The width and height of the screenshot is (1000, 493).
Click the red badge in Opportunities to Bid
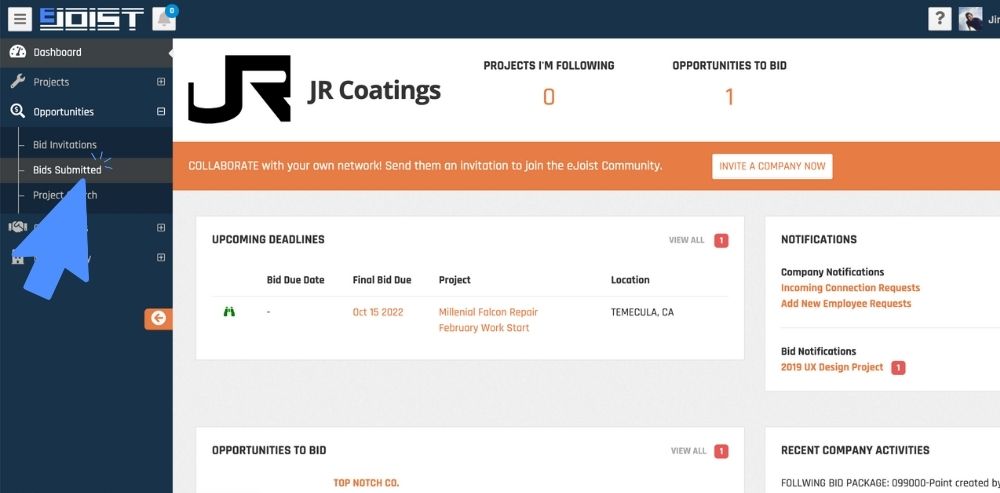tap(721, 451)
